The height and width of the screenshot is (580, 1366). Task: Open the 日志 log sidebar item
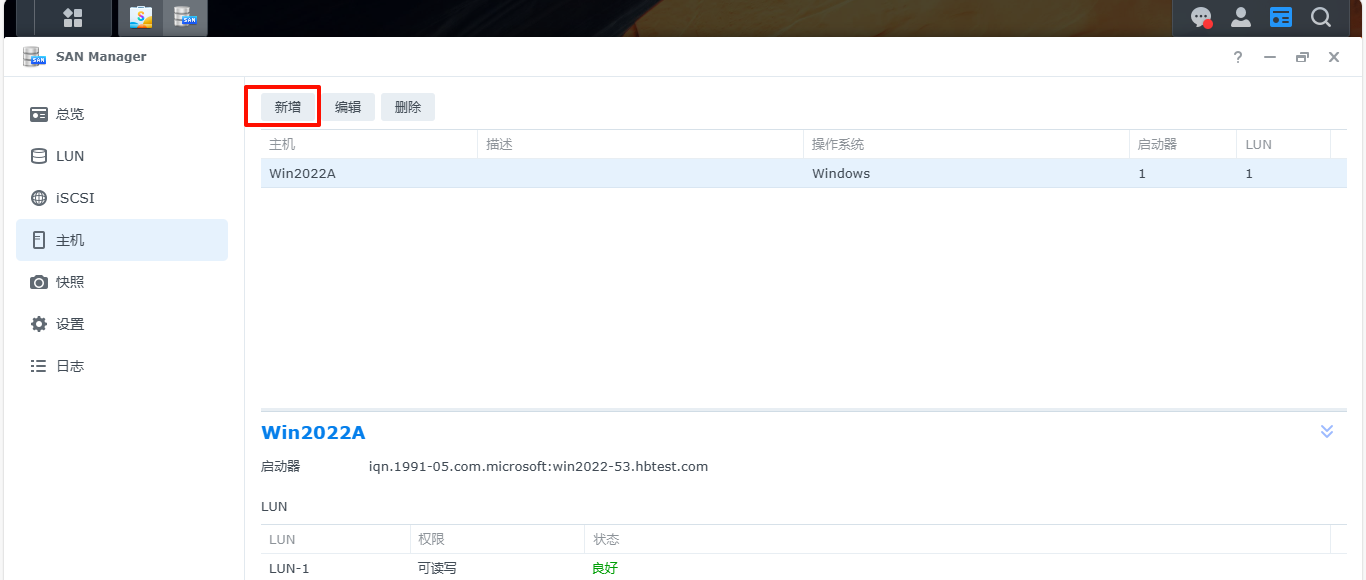coord(70,366)
